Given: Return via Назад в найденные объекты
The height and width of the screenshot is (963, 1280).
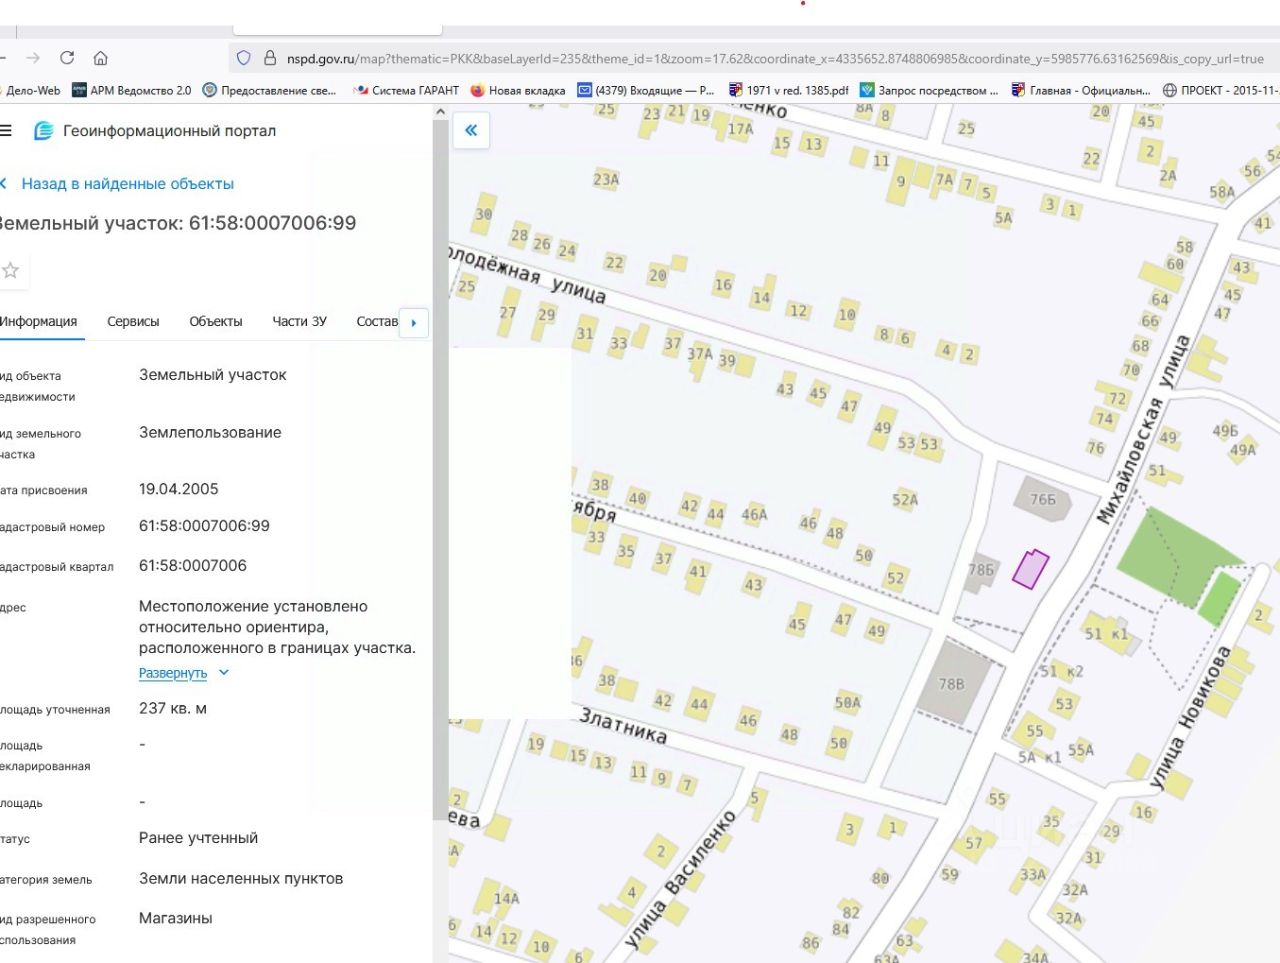Looking at the screenshot, I should pyautogui.click(x=127, y=184).
